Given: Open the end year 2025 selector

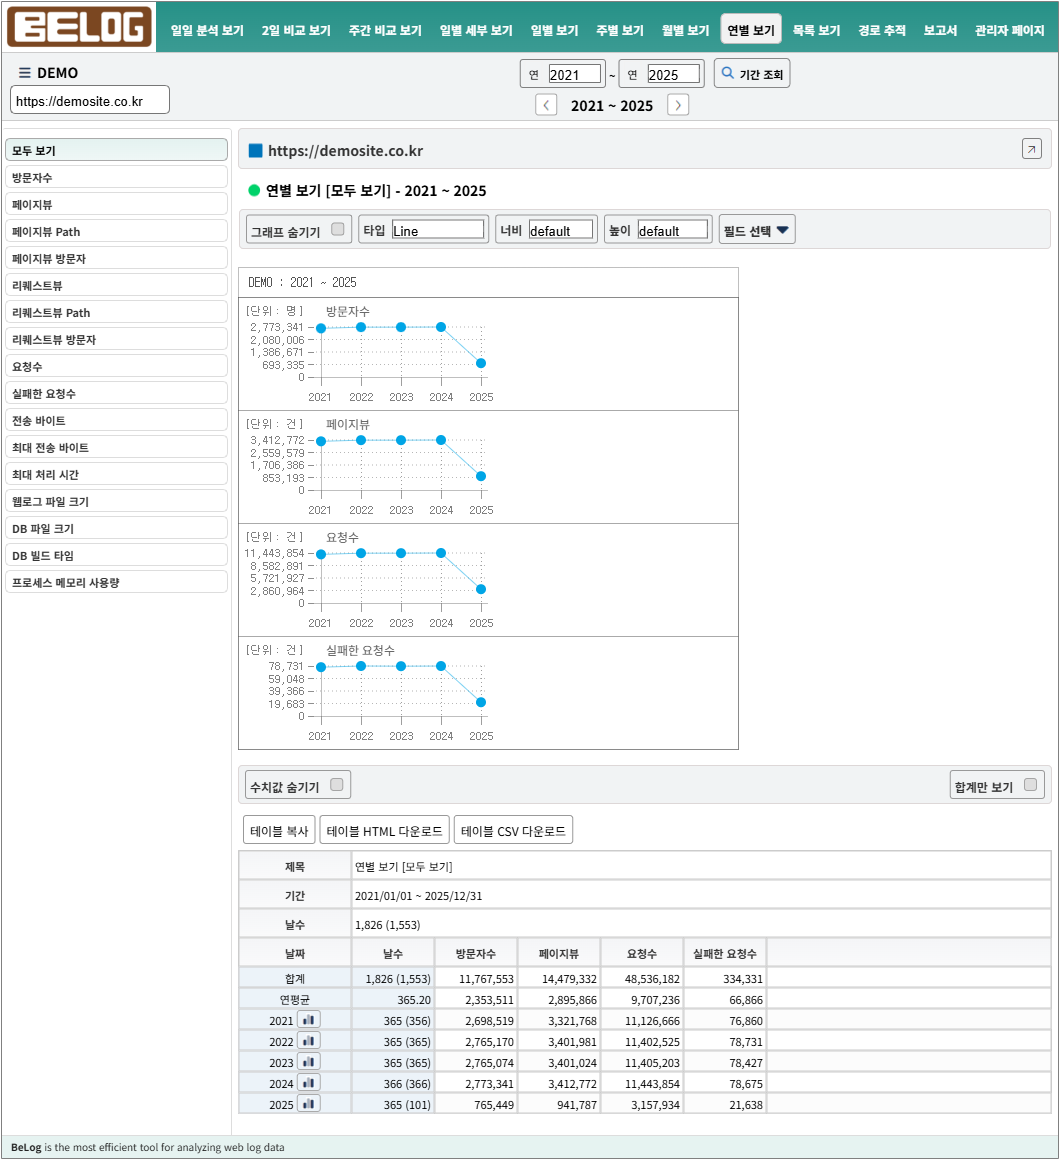Looking at the screenshot, I should coord(674,74).
